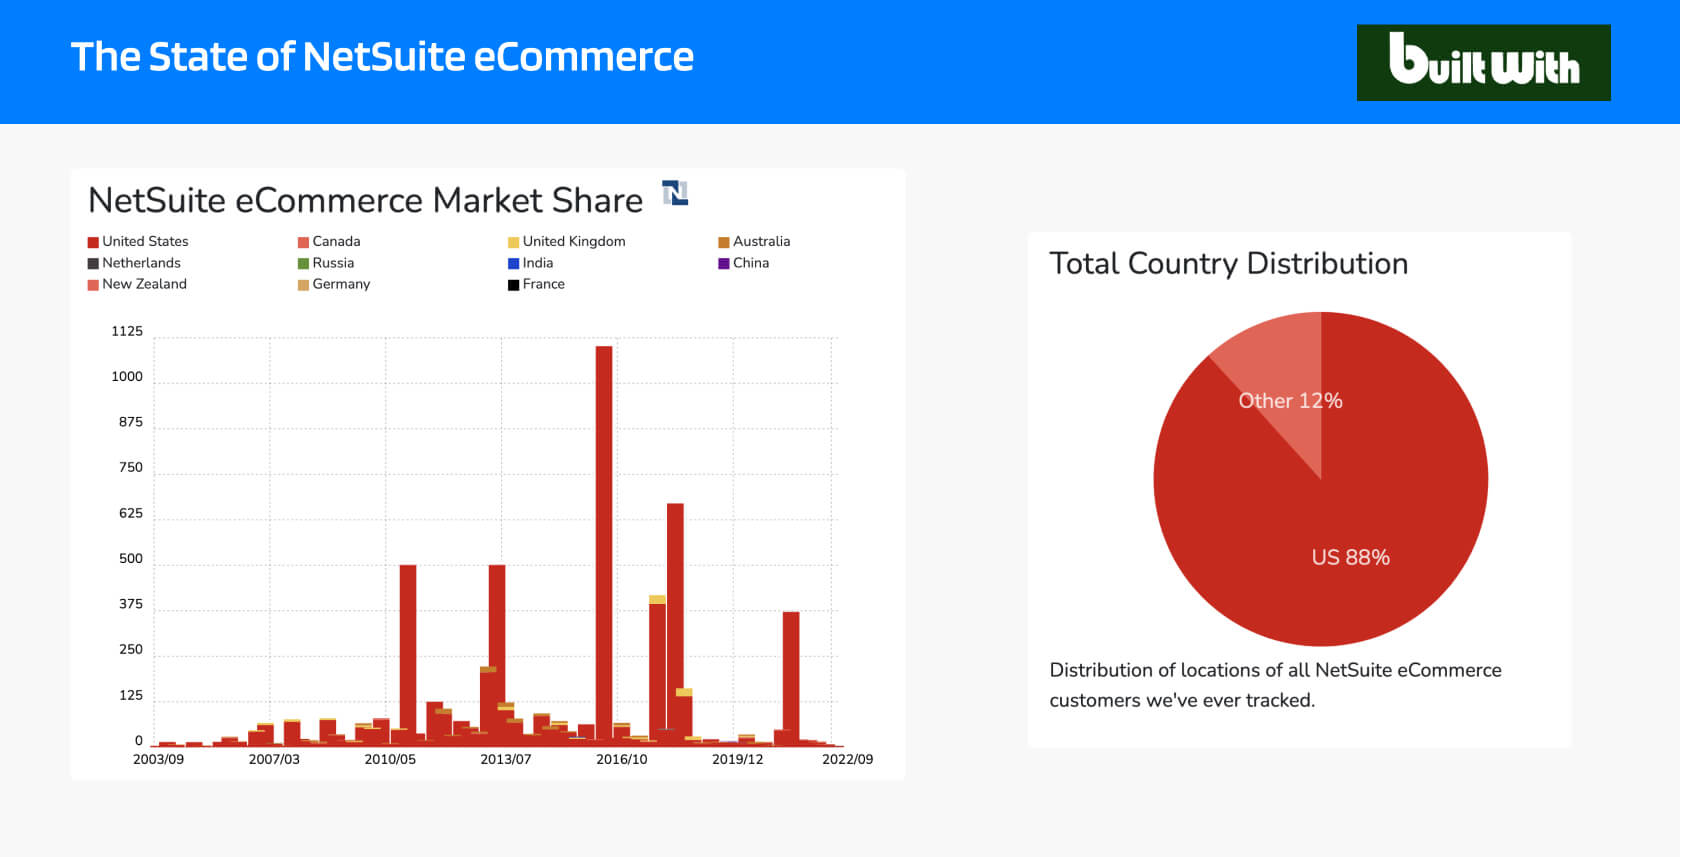
Task: Click the y-axis value '750'
Action: [x=131, y=468]
